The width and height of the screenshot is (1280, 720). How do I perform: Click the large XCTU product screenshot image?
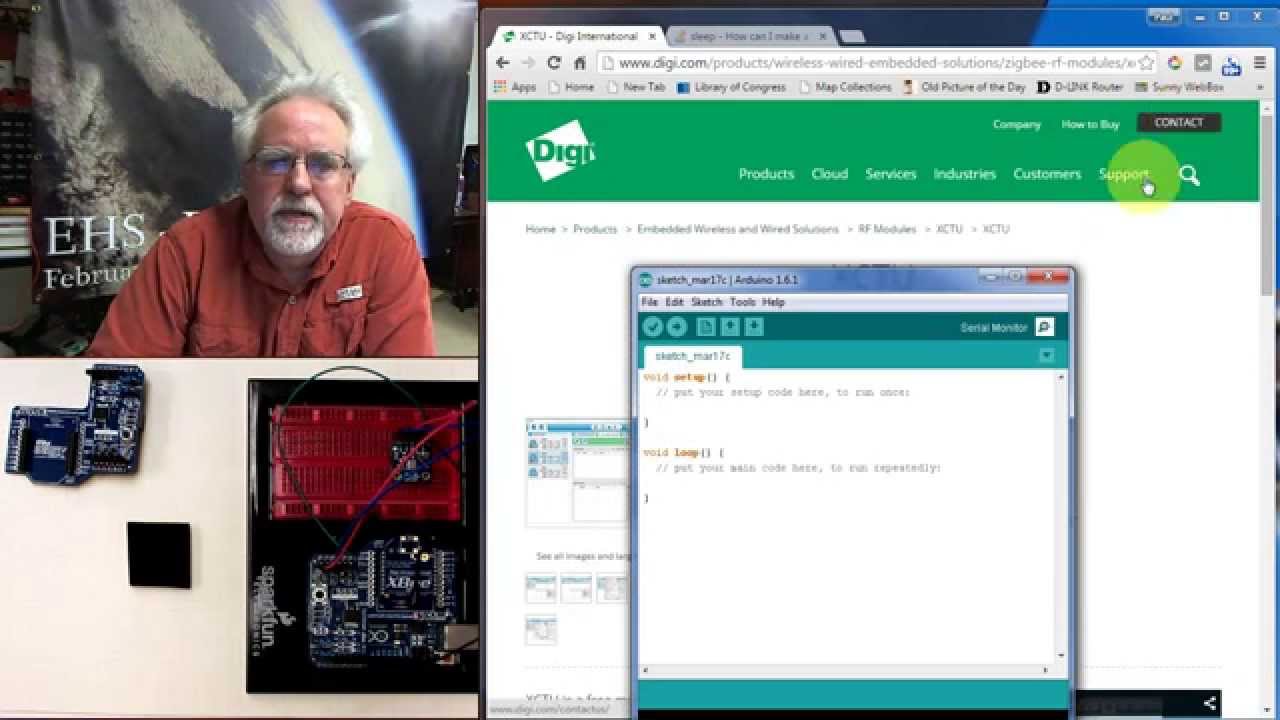pos(578,472)
